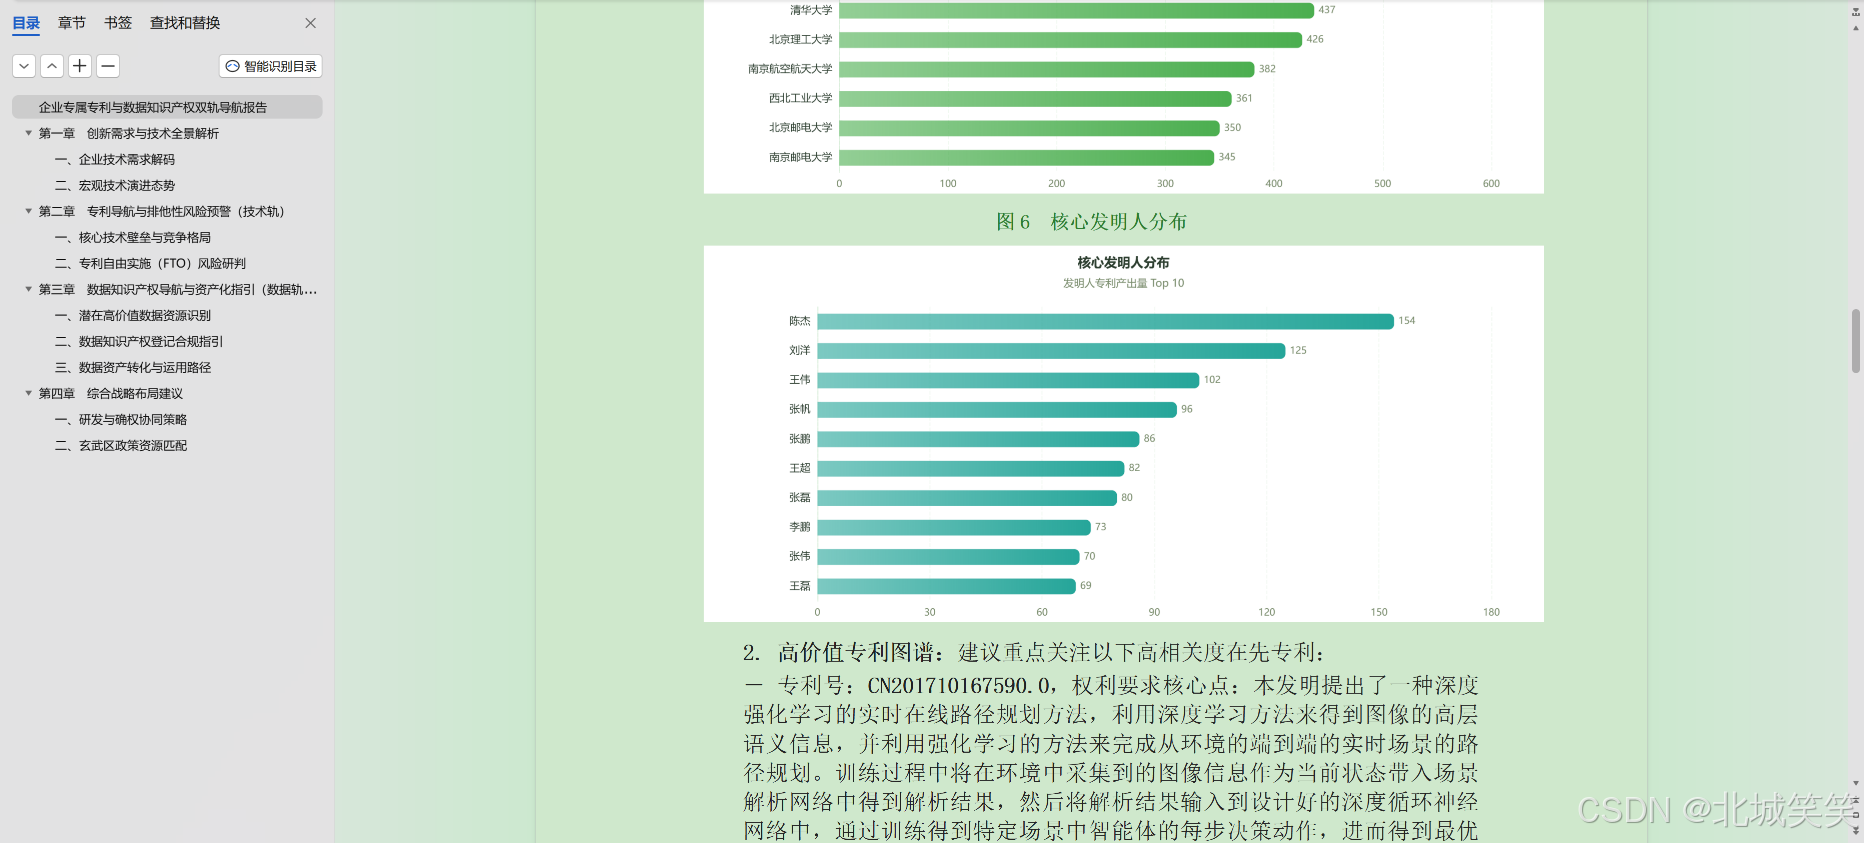Click 第一章 创新需求与技术全景解析 entry
Screen dimensions: 1864x843
point(129,133)
